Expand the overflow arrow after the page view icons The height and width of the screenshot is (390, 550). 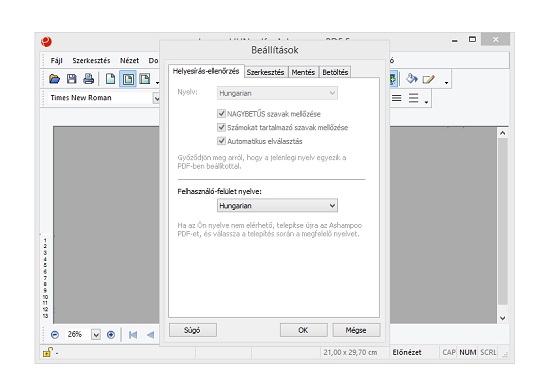[x=157, y=83]
